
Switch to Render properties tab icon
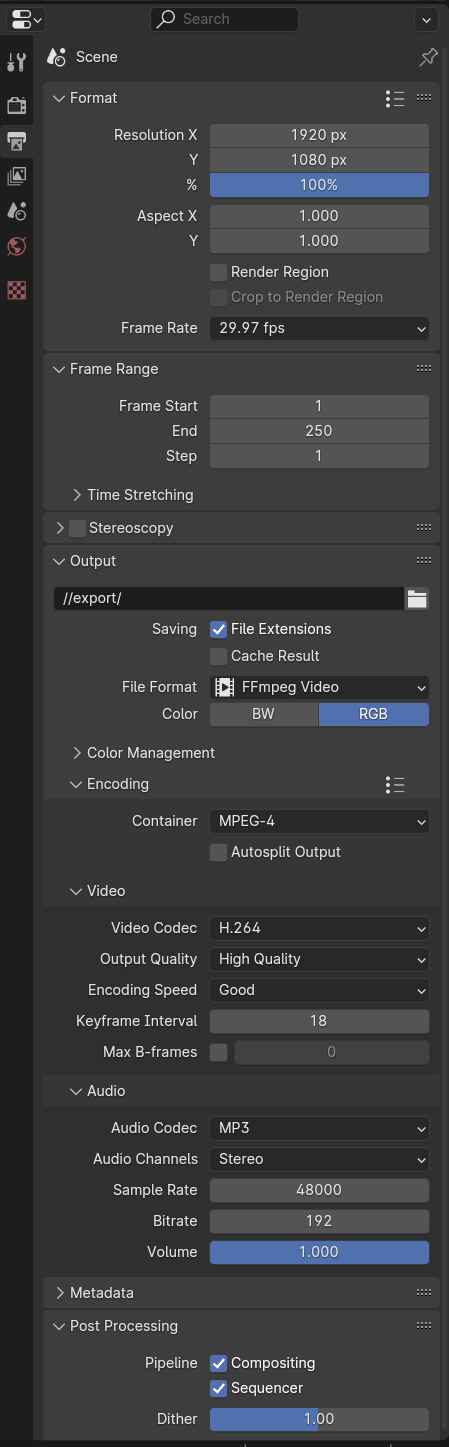(16, 106)
